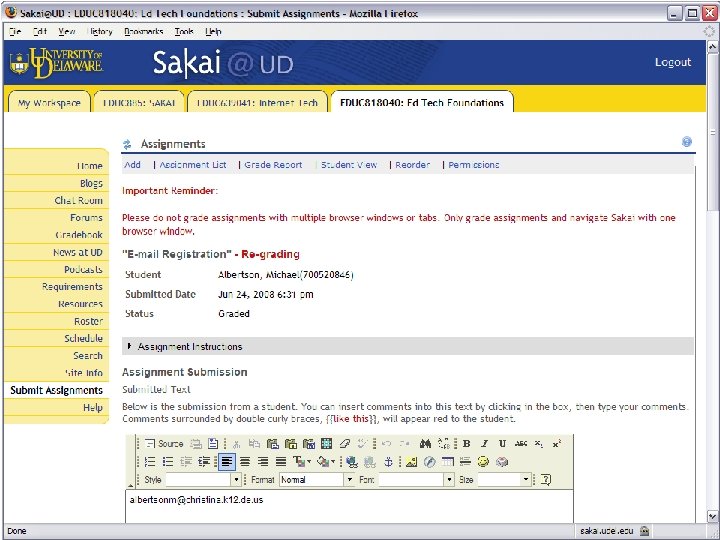Open Roster in the sidebar
The width and height of the screenshot is (720, 540).
tap(88, 321)
